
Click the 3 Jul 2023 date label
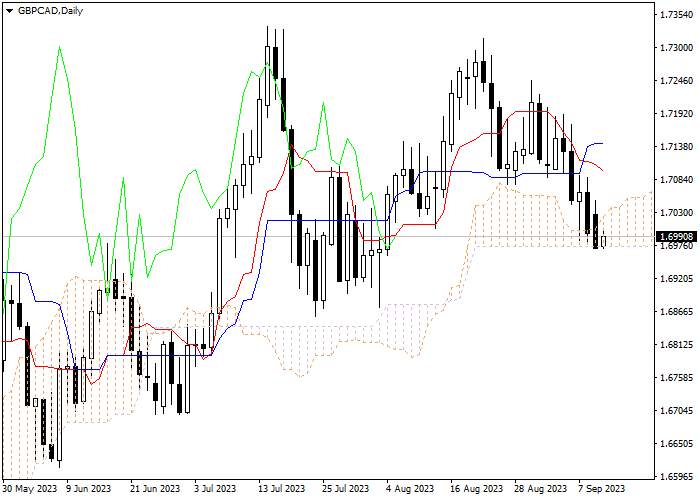tap(216, 489)
